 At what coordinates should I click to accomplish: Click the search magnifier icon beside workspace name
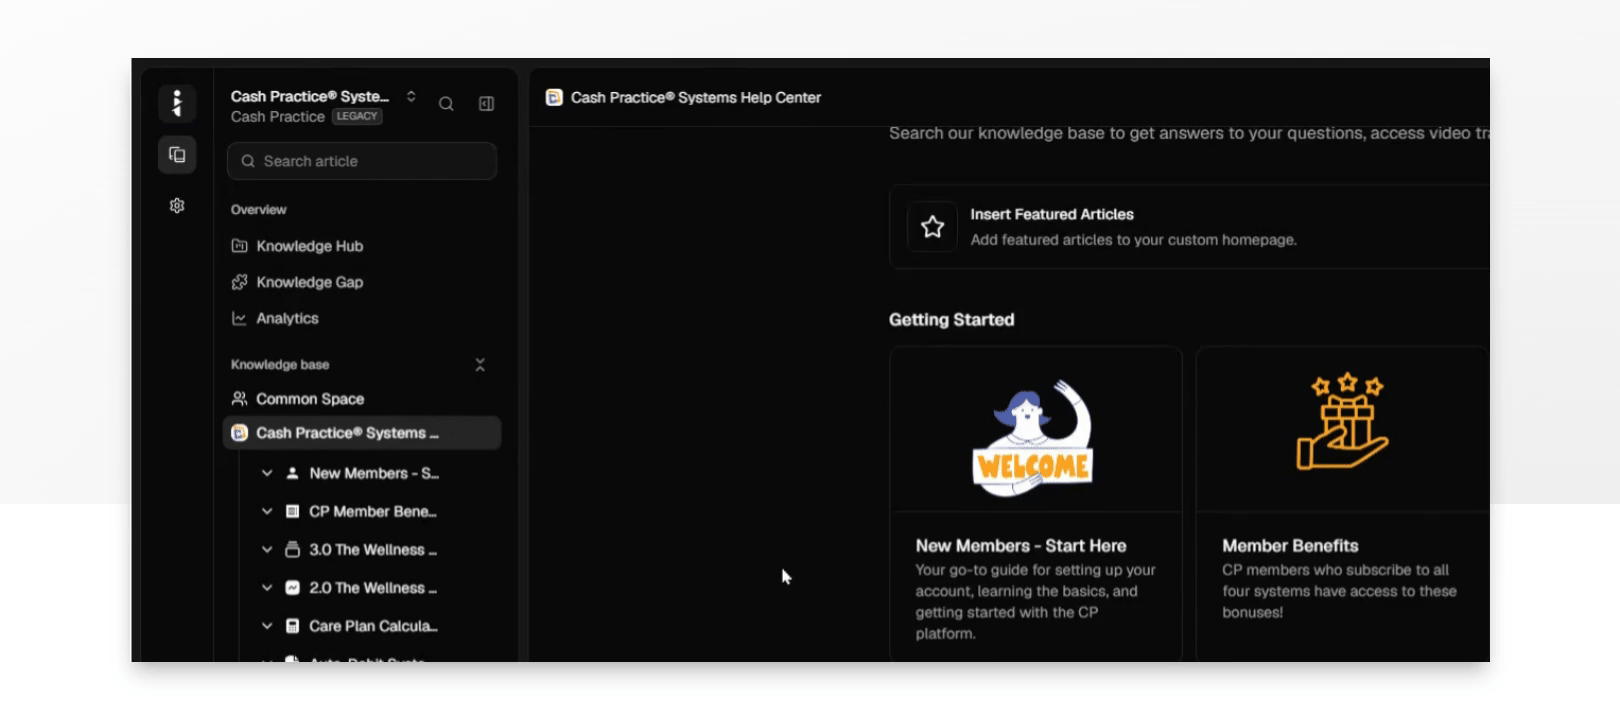point(446,104)
